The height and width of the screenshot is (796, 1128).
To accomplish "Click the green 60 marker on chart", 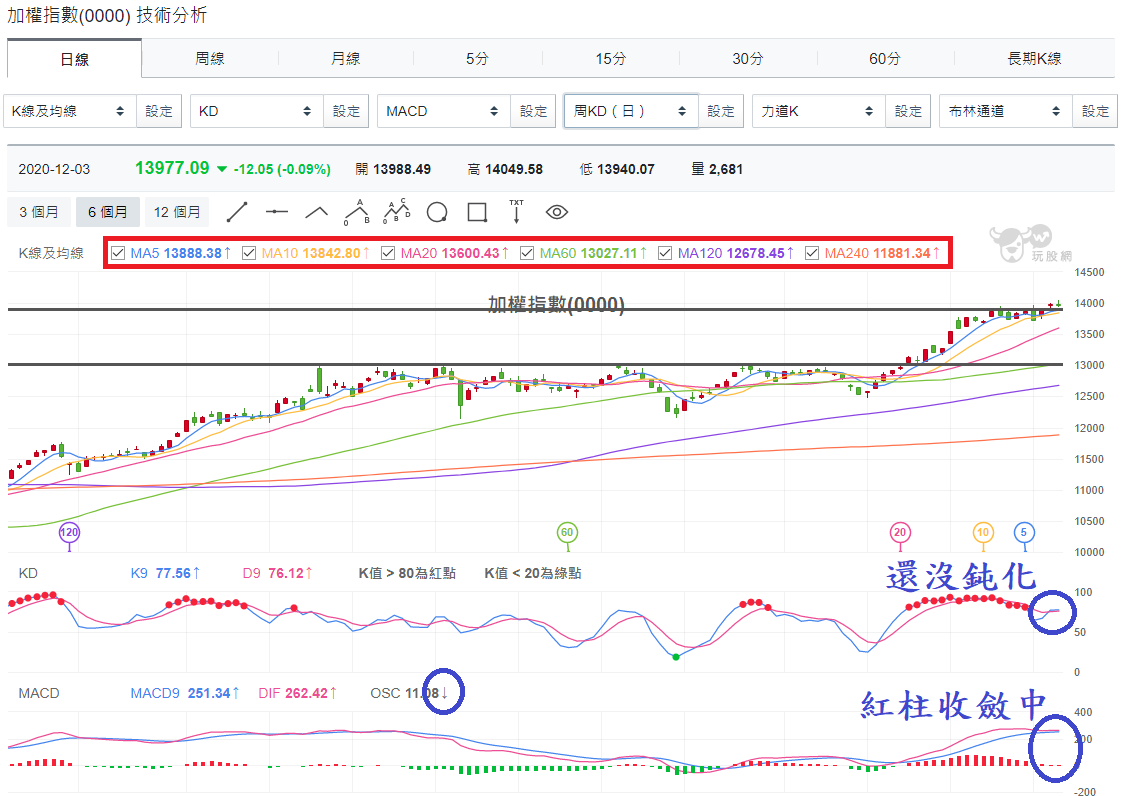I will (x=567, y=533).
